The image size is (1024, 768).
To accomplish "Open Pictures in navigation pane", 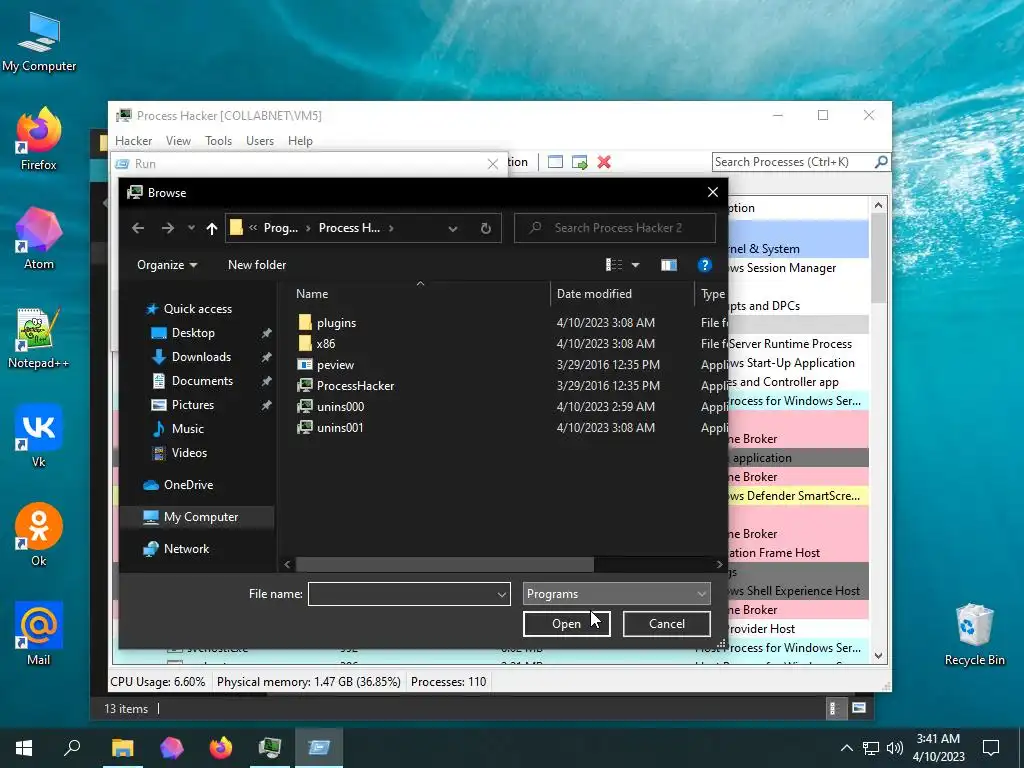I will tap(193, 405).
